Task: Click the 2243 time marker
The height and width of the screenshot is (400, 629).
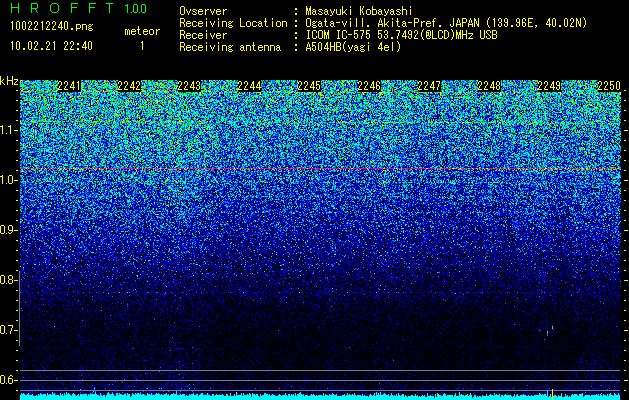Action: [189, 86]
